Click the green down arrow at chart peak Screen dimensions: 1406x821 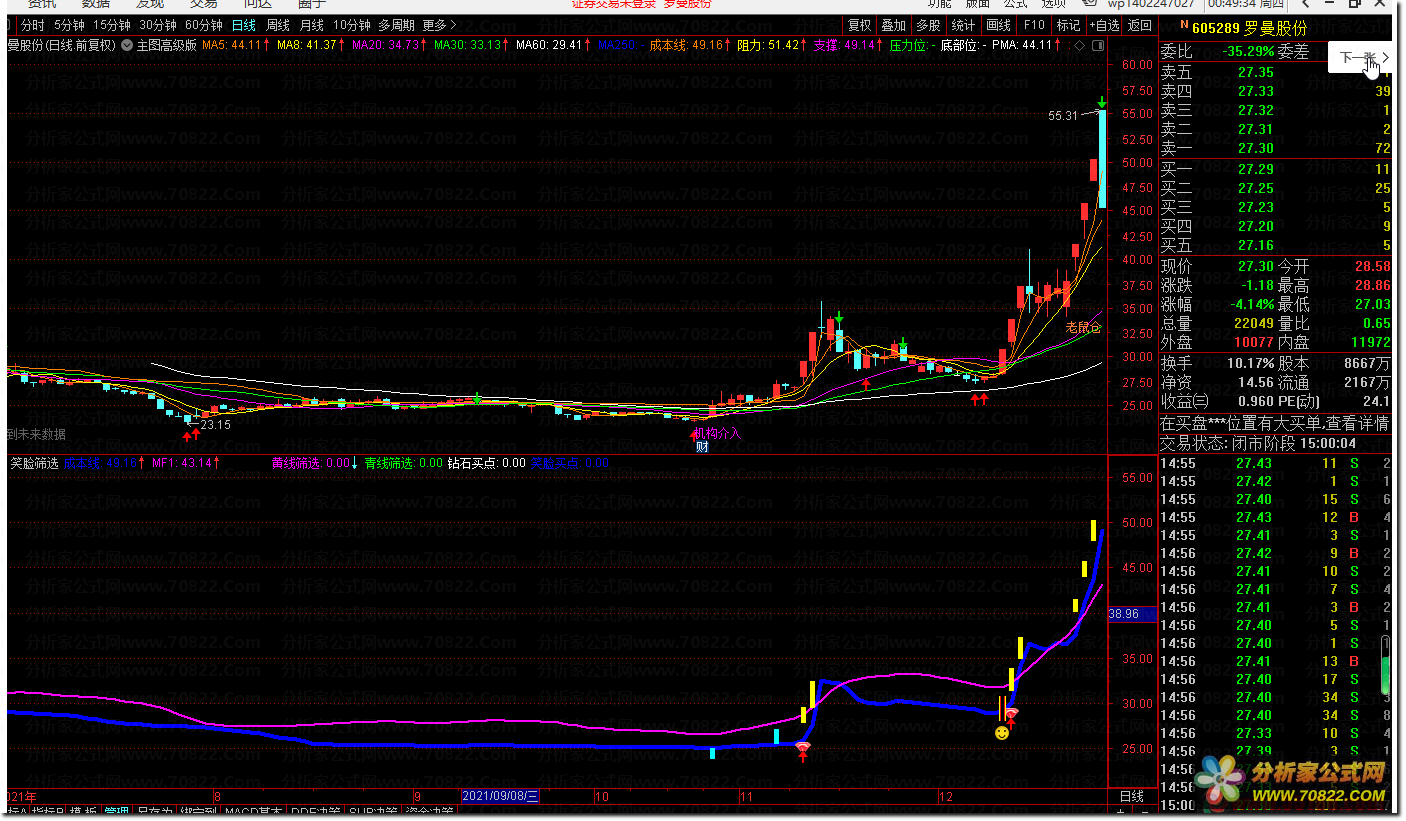1101,102
